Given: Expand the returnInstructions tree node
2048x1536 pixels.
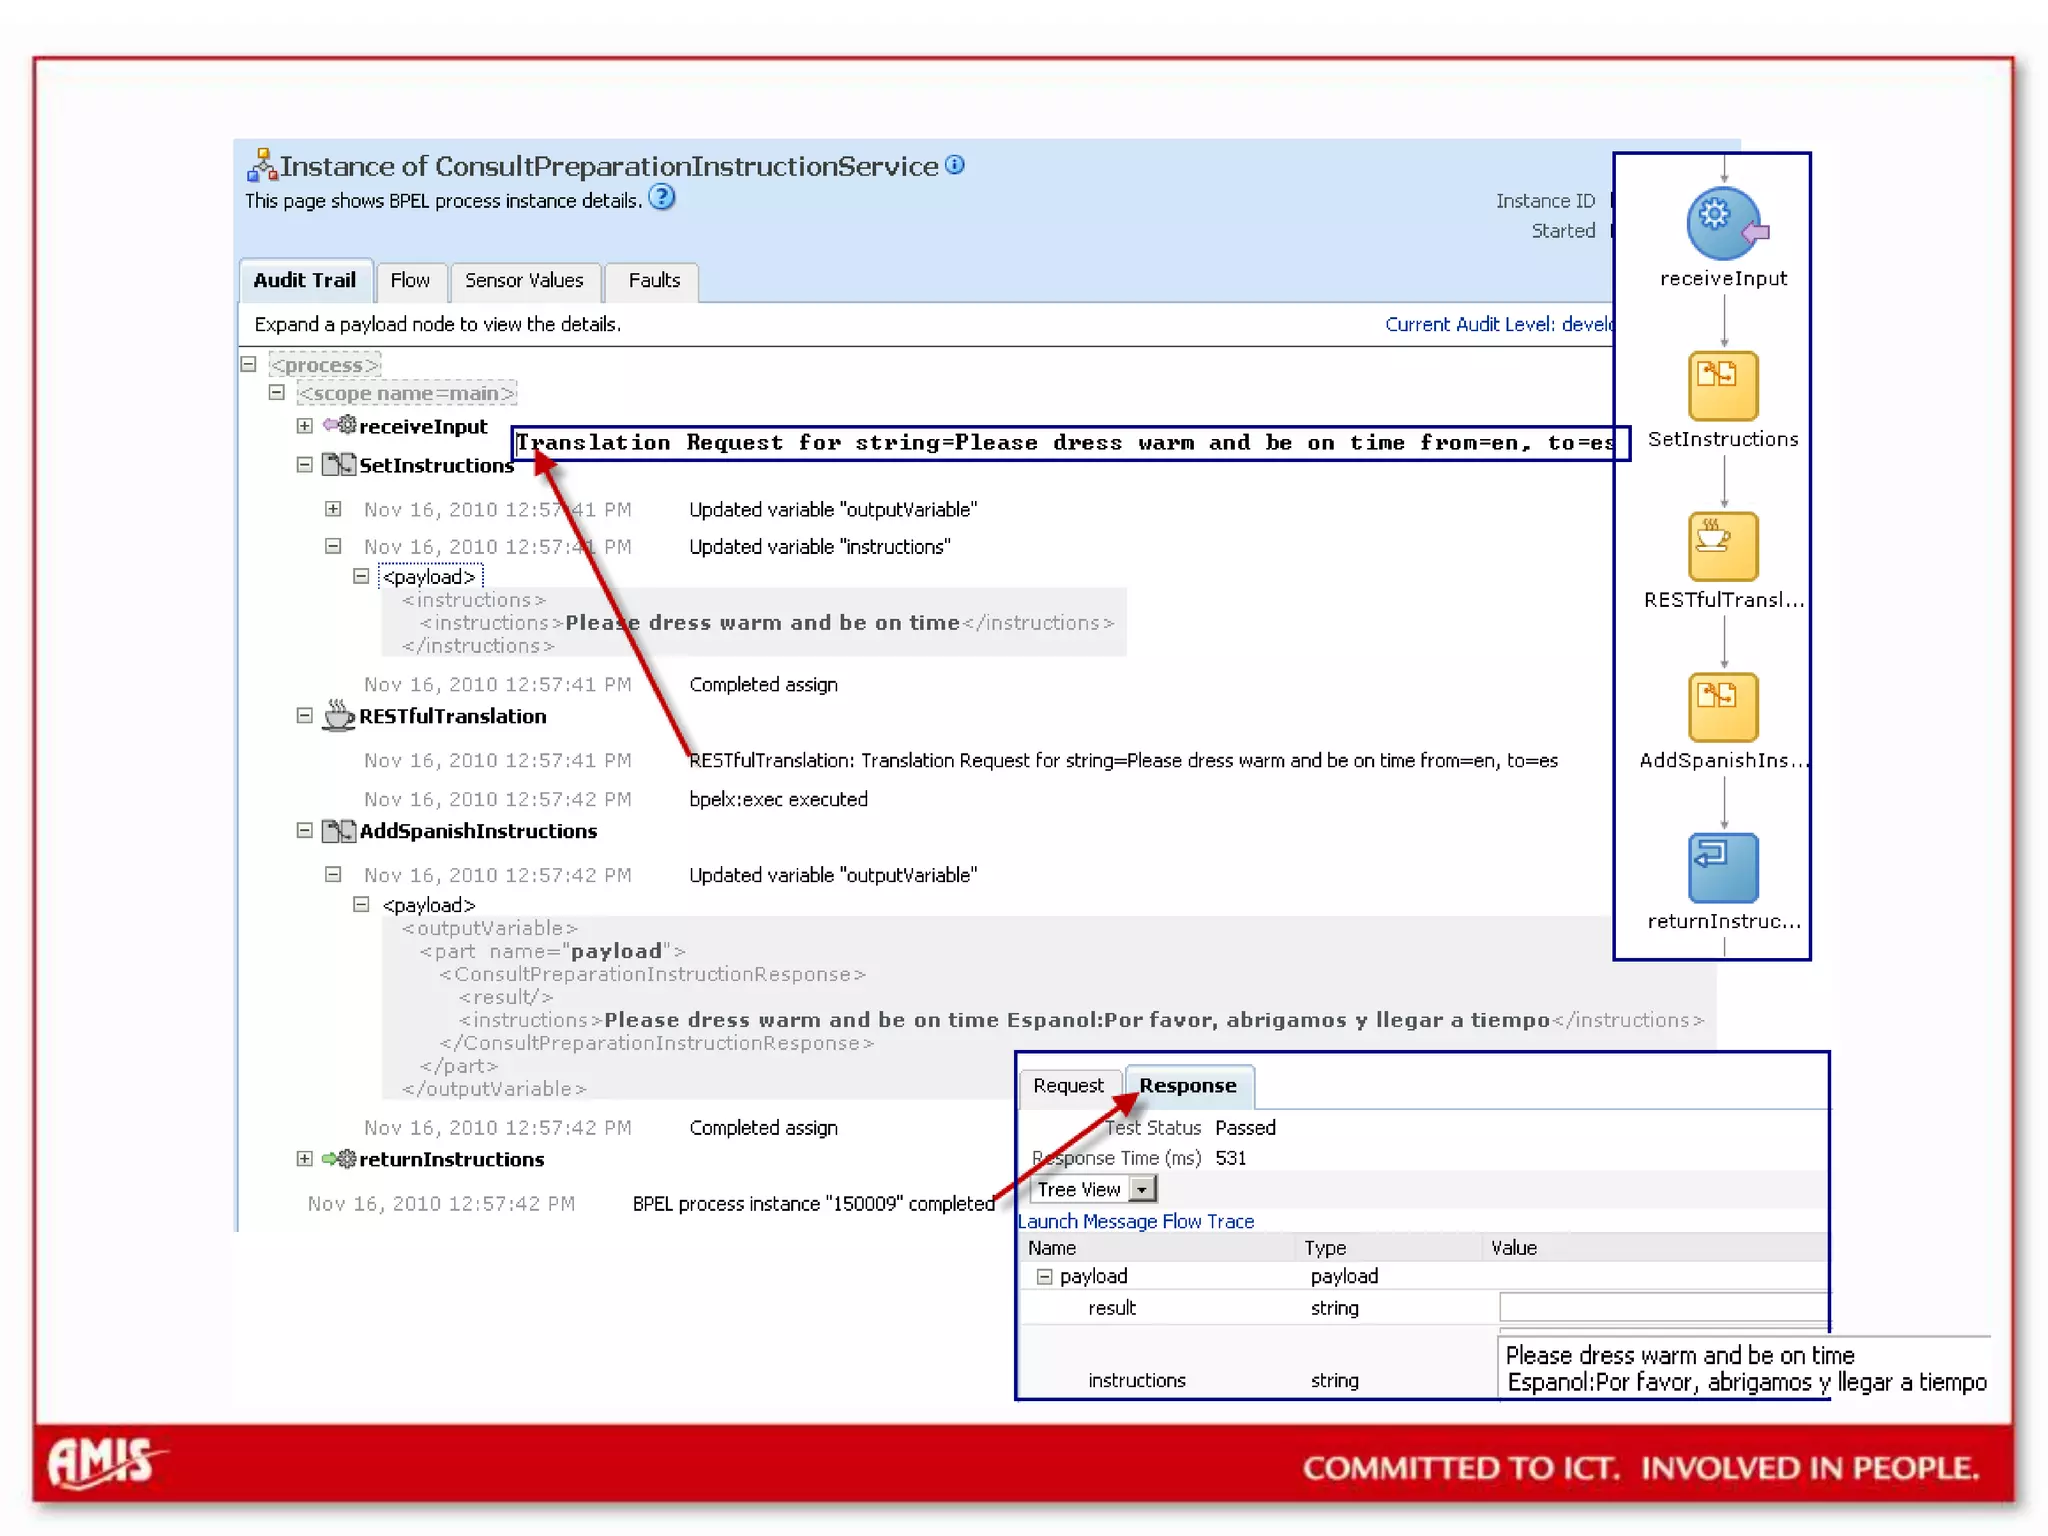Looking at the screenshot, I should coord(304,1159).
